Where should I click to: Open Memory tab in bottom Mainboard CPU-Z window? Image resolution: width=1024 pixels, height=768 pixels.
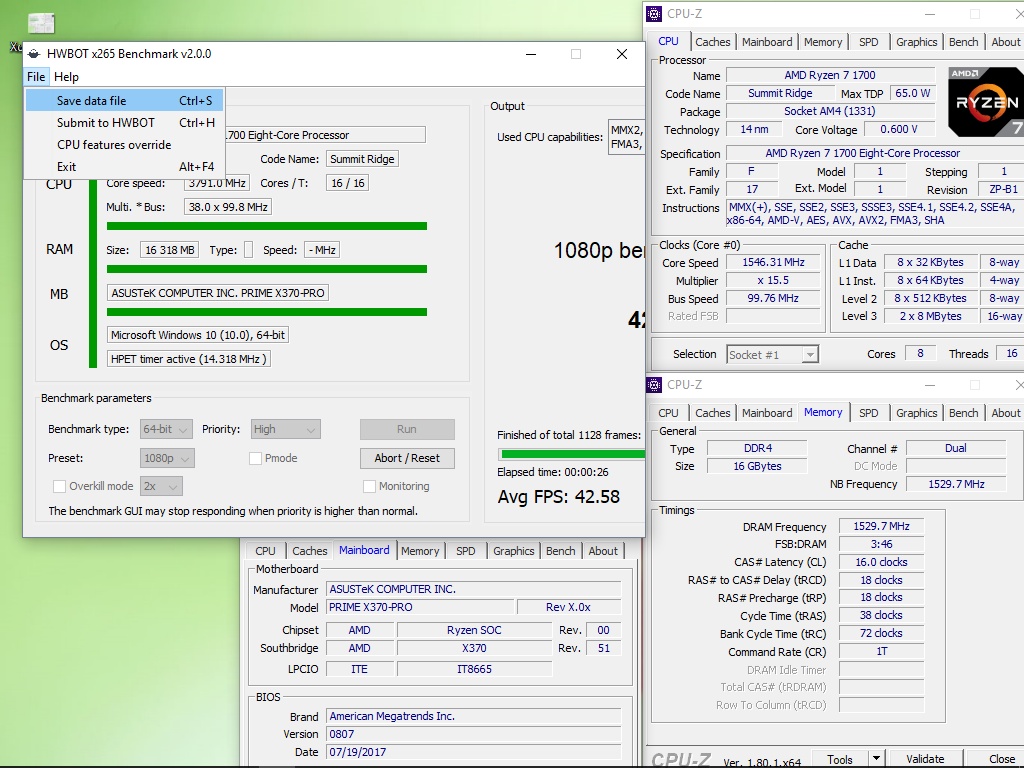point(420,551)
